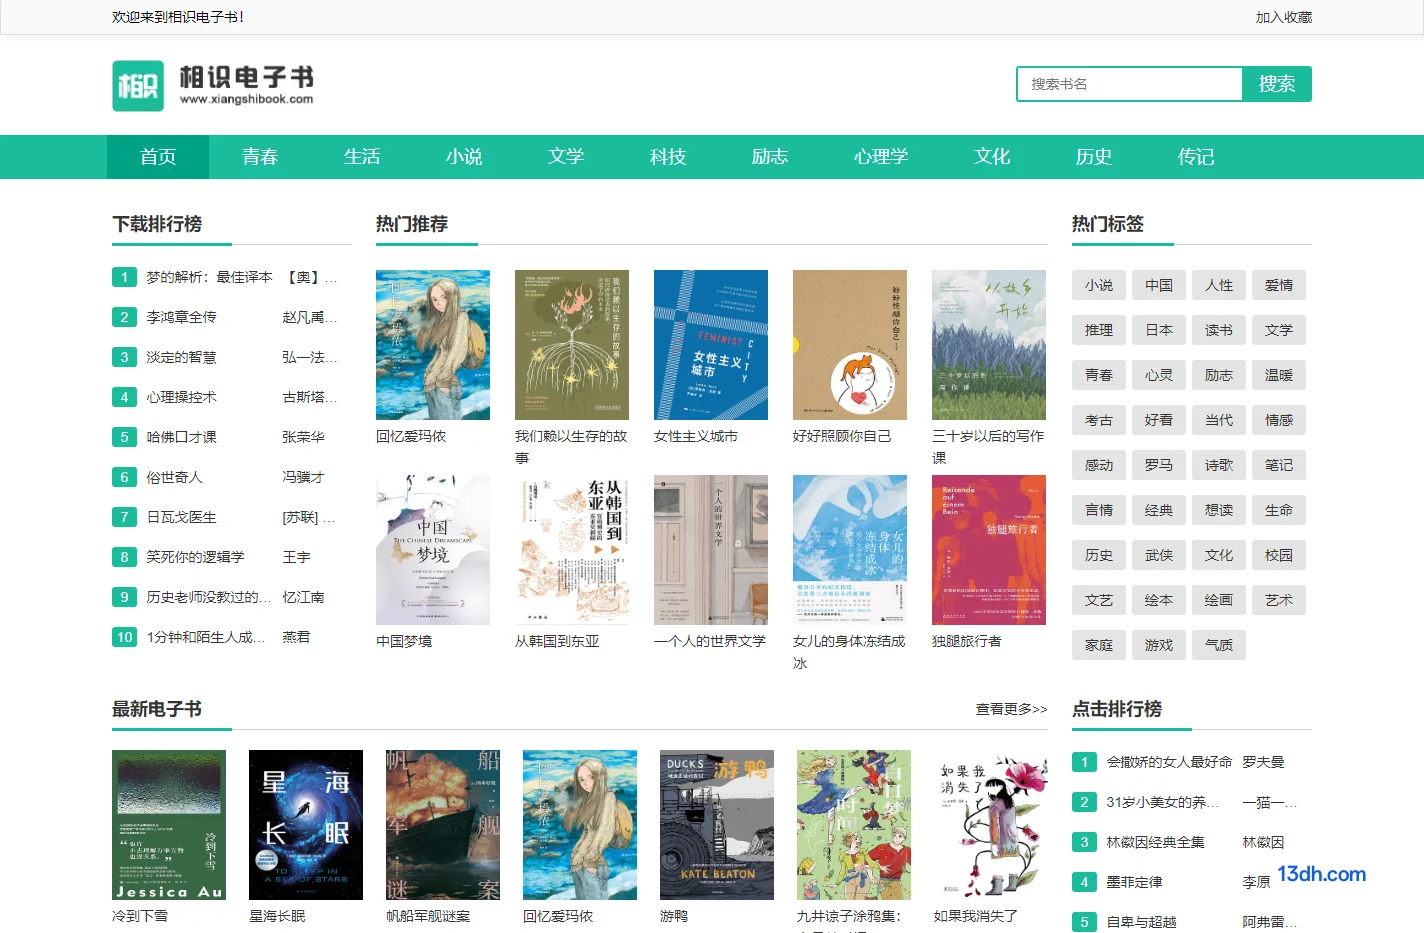1424x933 pixels.
Task: Select the 诗歌 hot tag
Action: point(1219,465)
